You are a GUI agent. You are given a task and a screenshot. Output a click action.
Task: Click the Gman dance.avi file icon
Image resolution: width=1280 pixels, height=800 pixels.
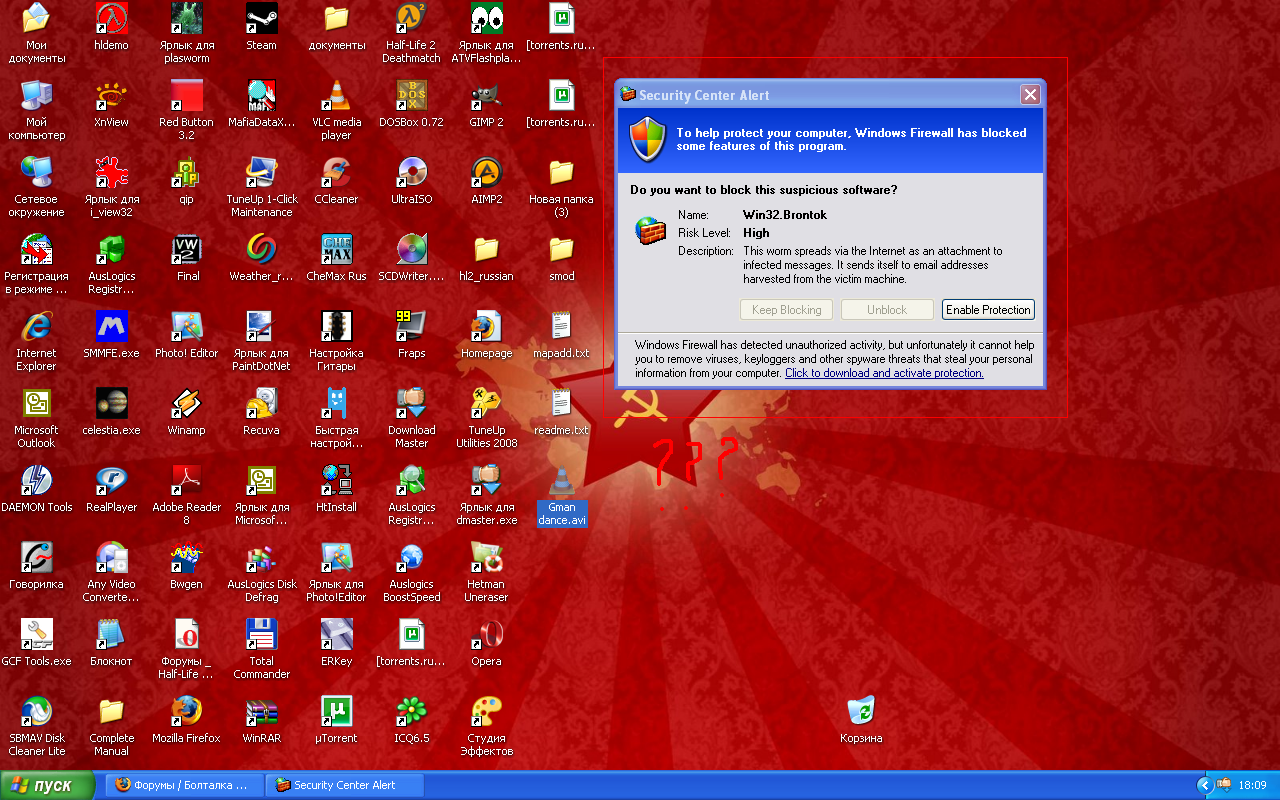562,480
